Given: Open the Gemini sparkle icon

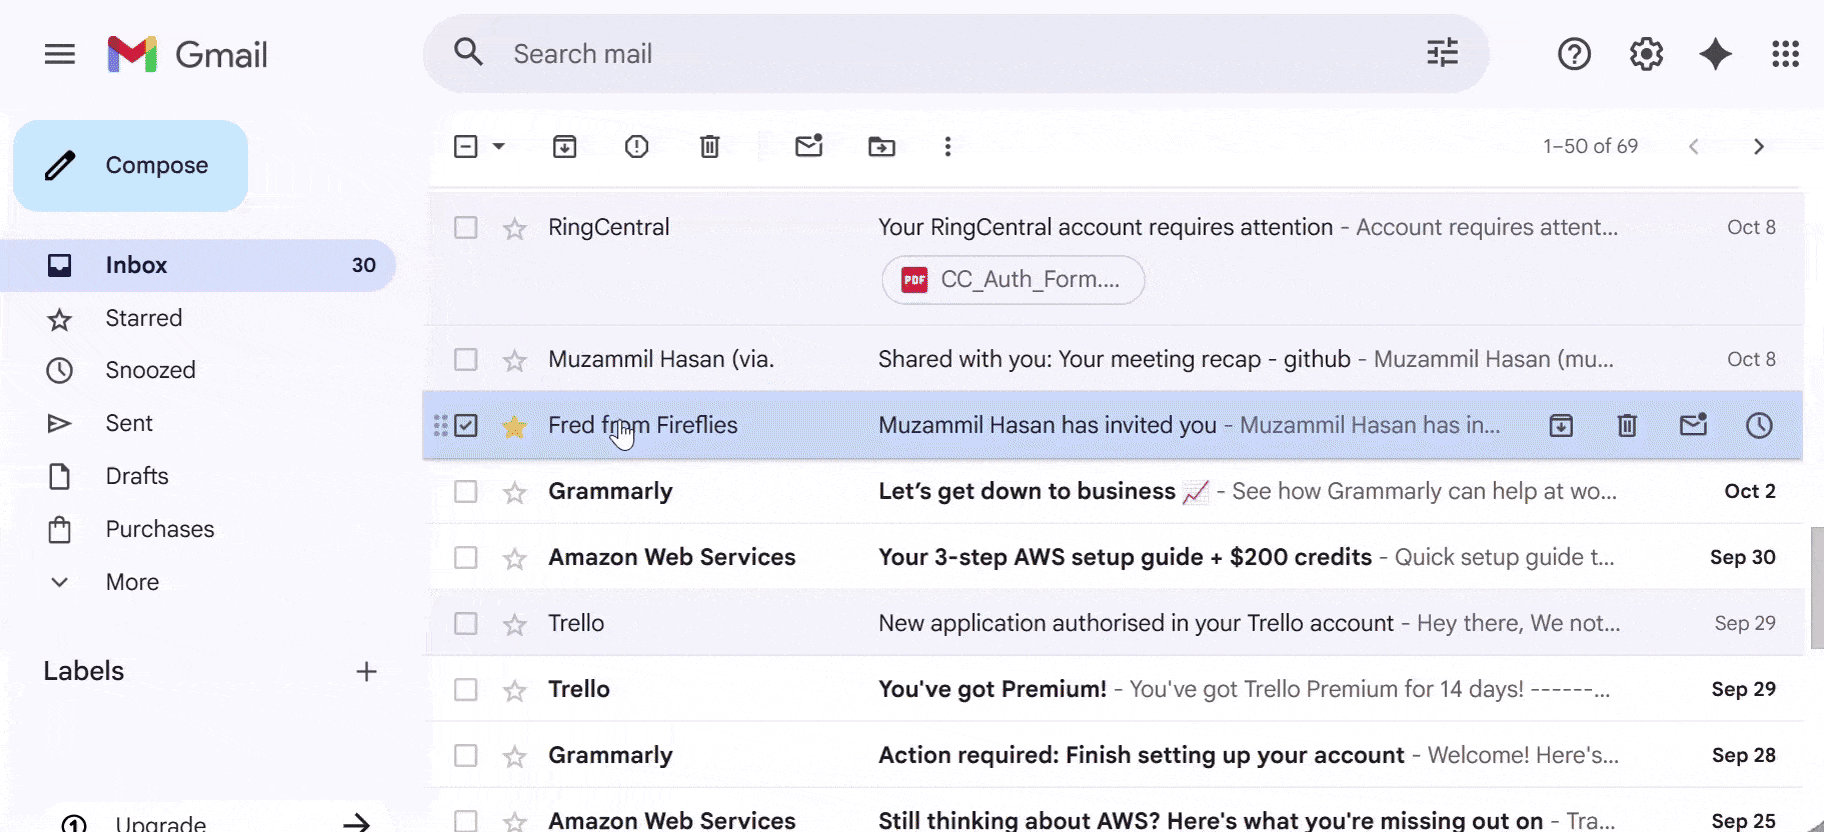Looking at the screenshot, I should 1715,54.
